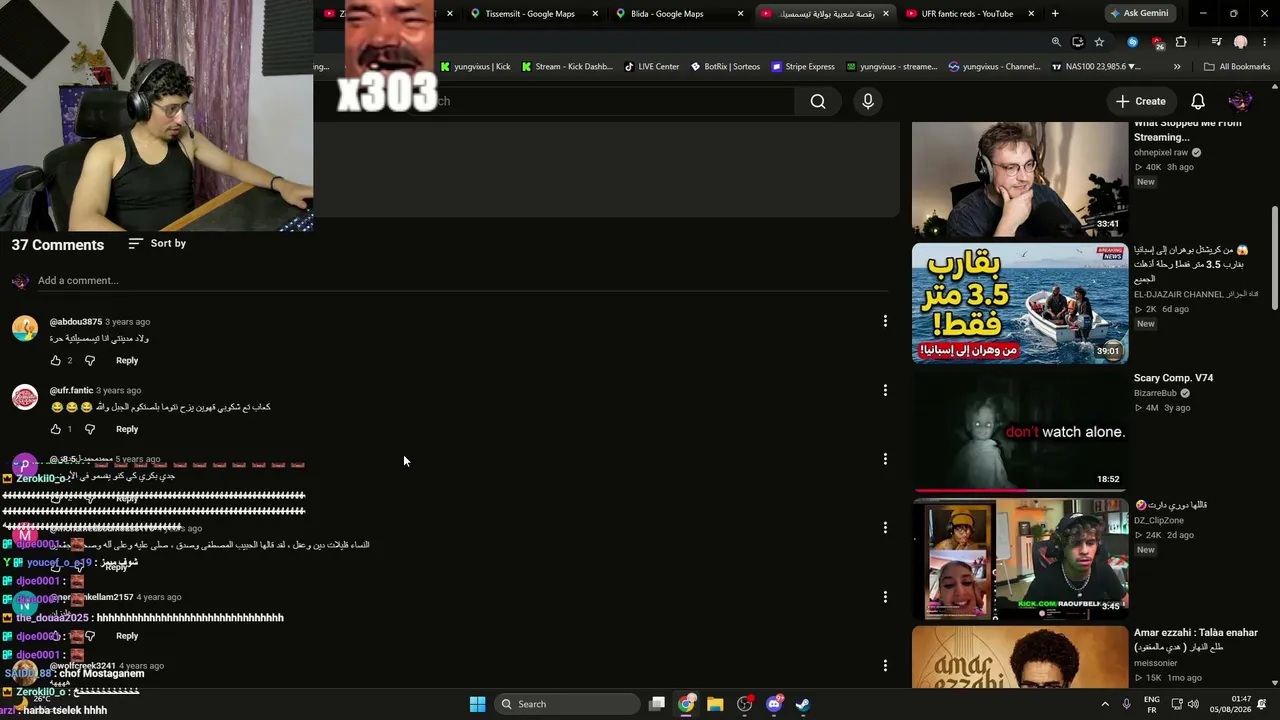Open the media controls toolbar icon
This screenshot has height=720, width=1280.
[x=1216, y=42]
